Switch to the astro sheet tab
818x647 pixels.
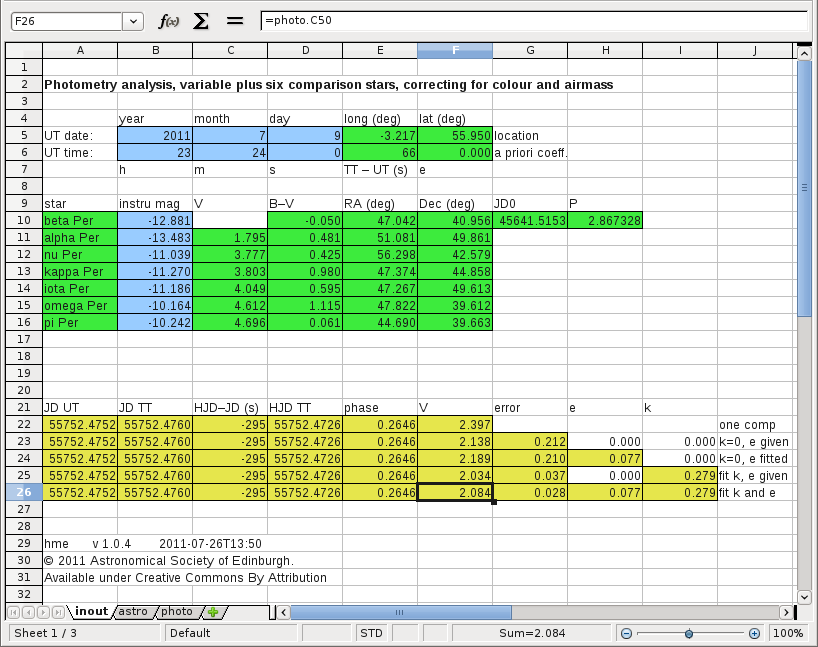coord(132,612)
